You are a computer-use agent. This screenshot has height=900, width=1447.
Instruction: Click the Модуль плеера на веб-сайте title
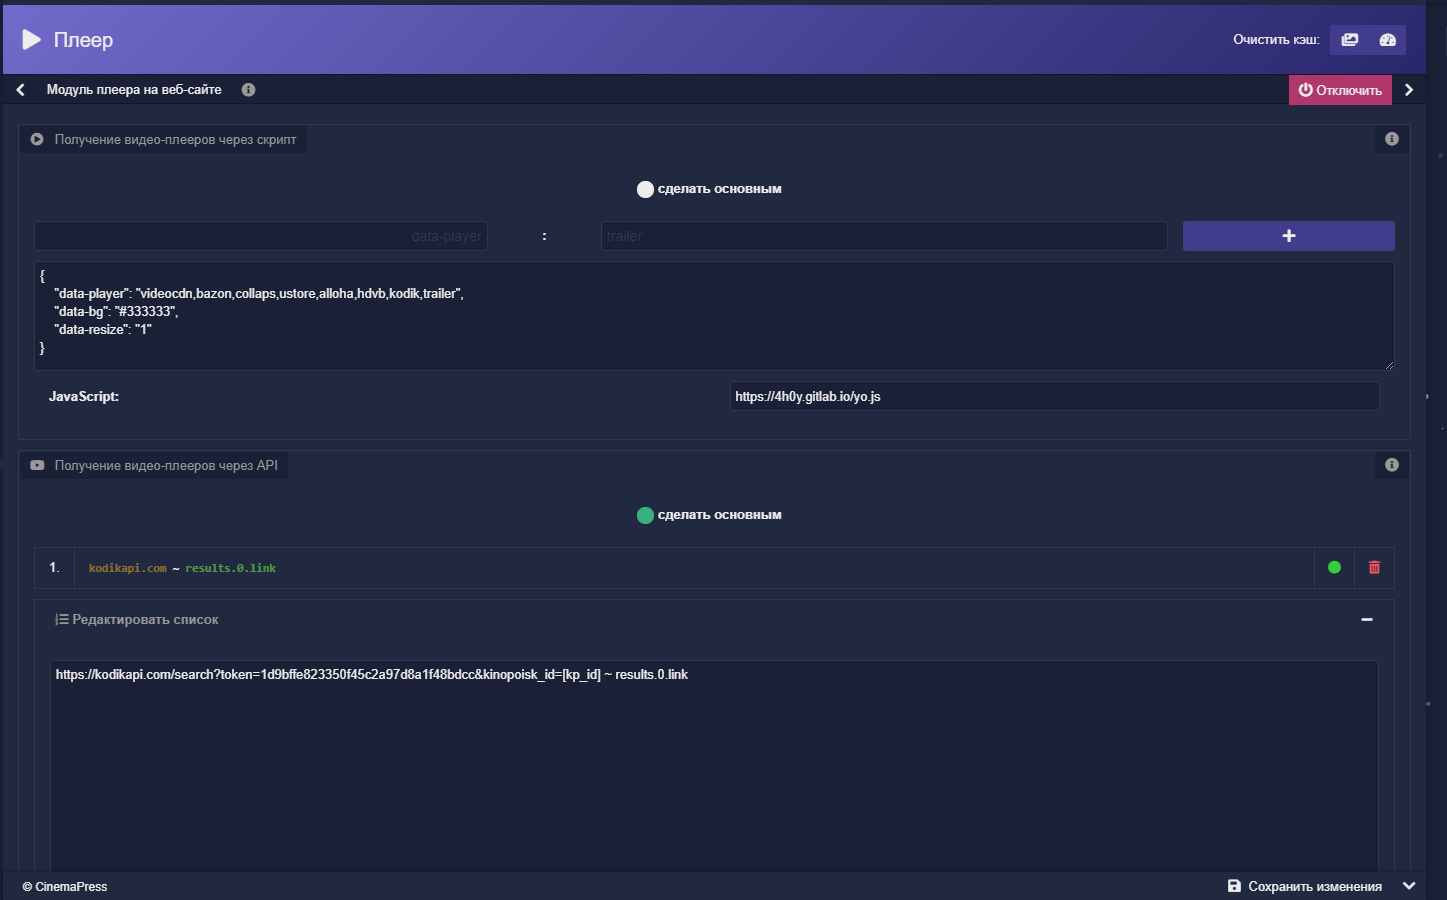[134, 90]
